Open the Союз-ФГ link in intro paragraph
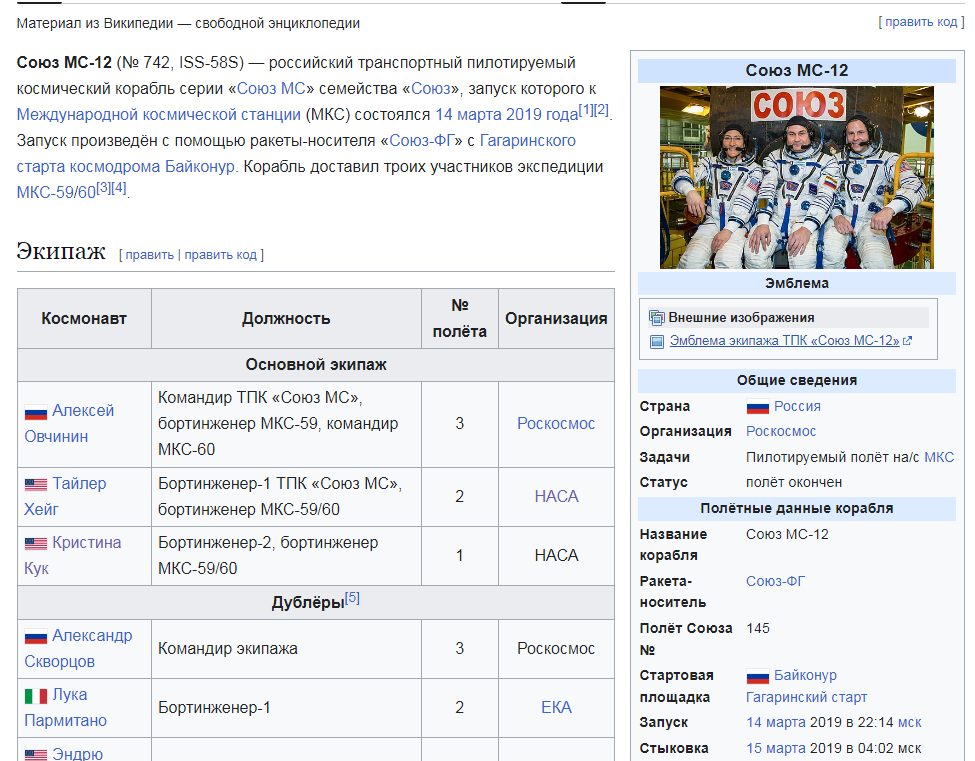This screenshot has width=975, height=761. click(x=422, y=141)
